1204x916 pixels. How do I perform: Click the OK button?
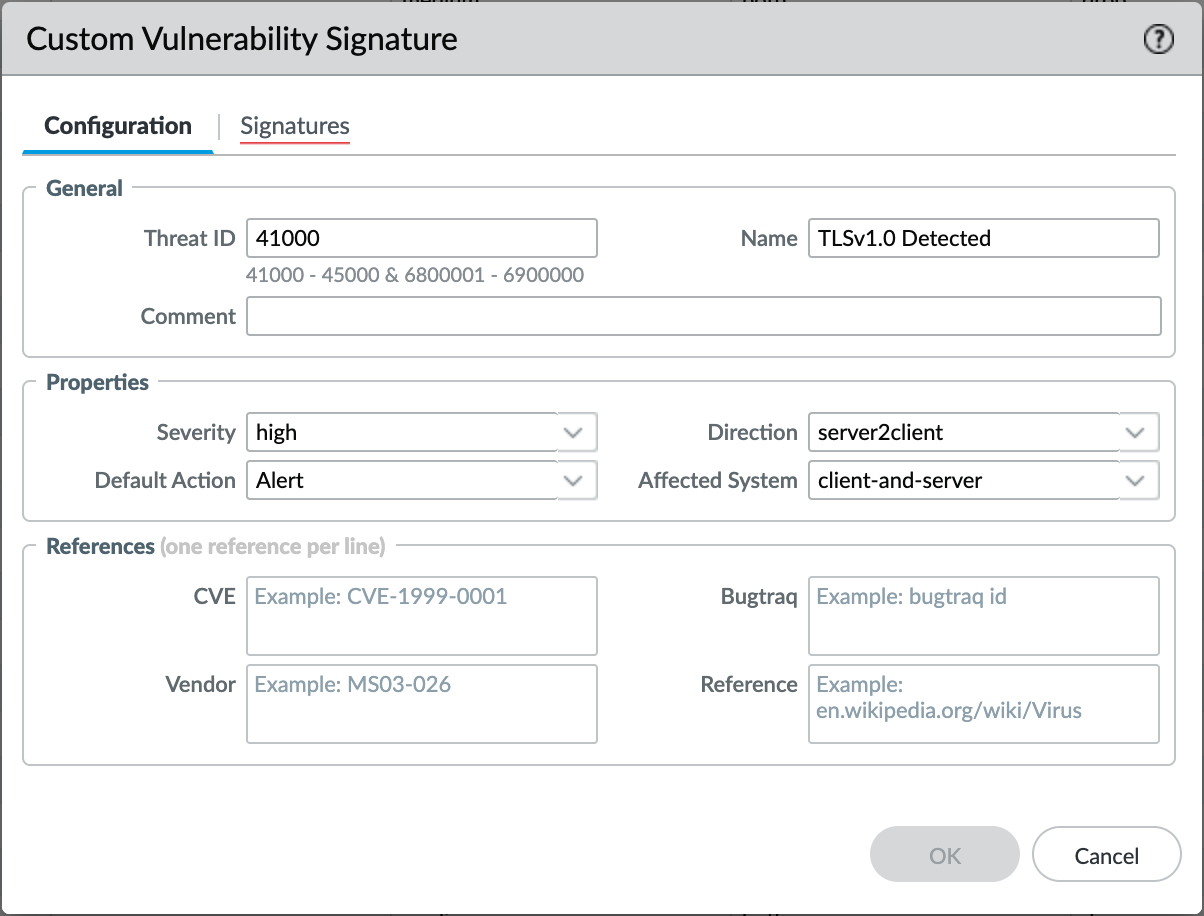944,855
